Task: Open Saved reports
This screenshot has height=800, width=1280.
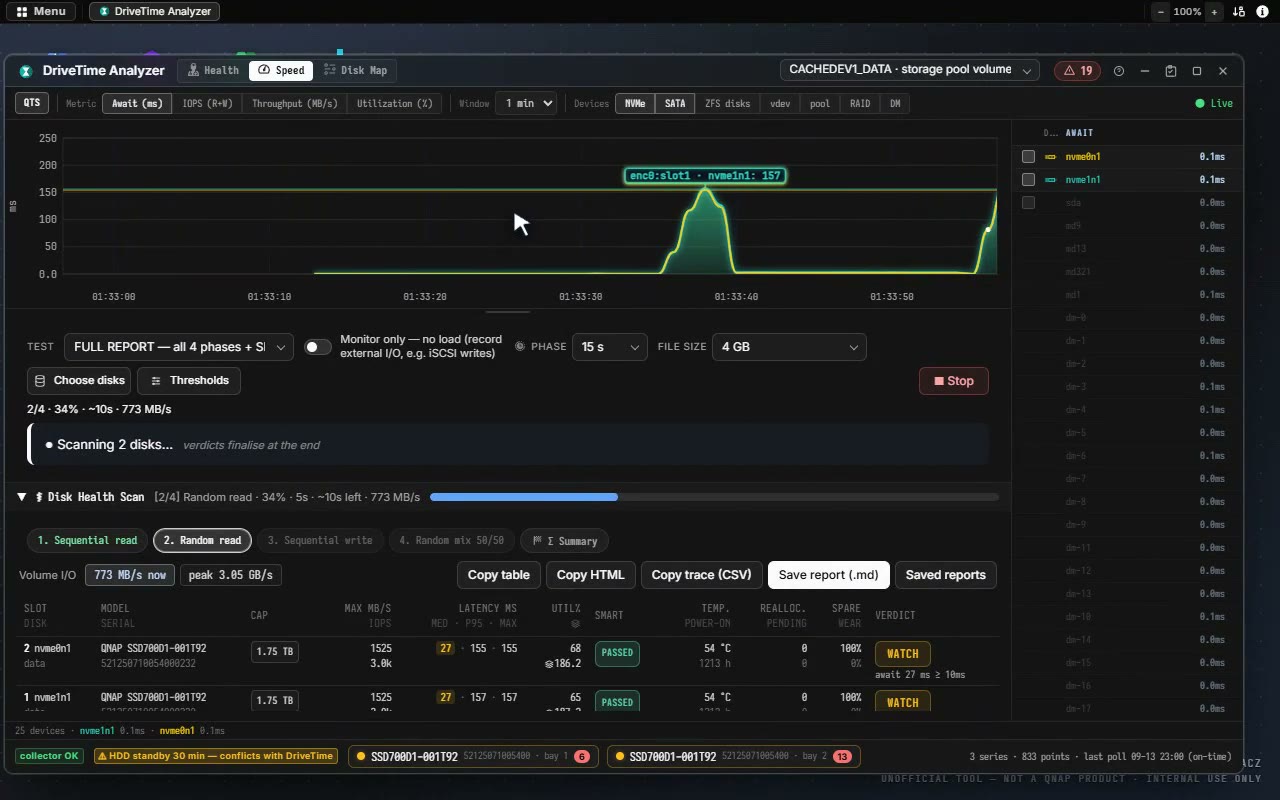Action: pos(946,575)
